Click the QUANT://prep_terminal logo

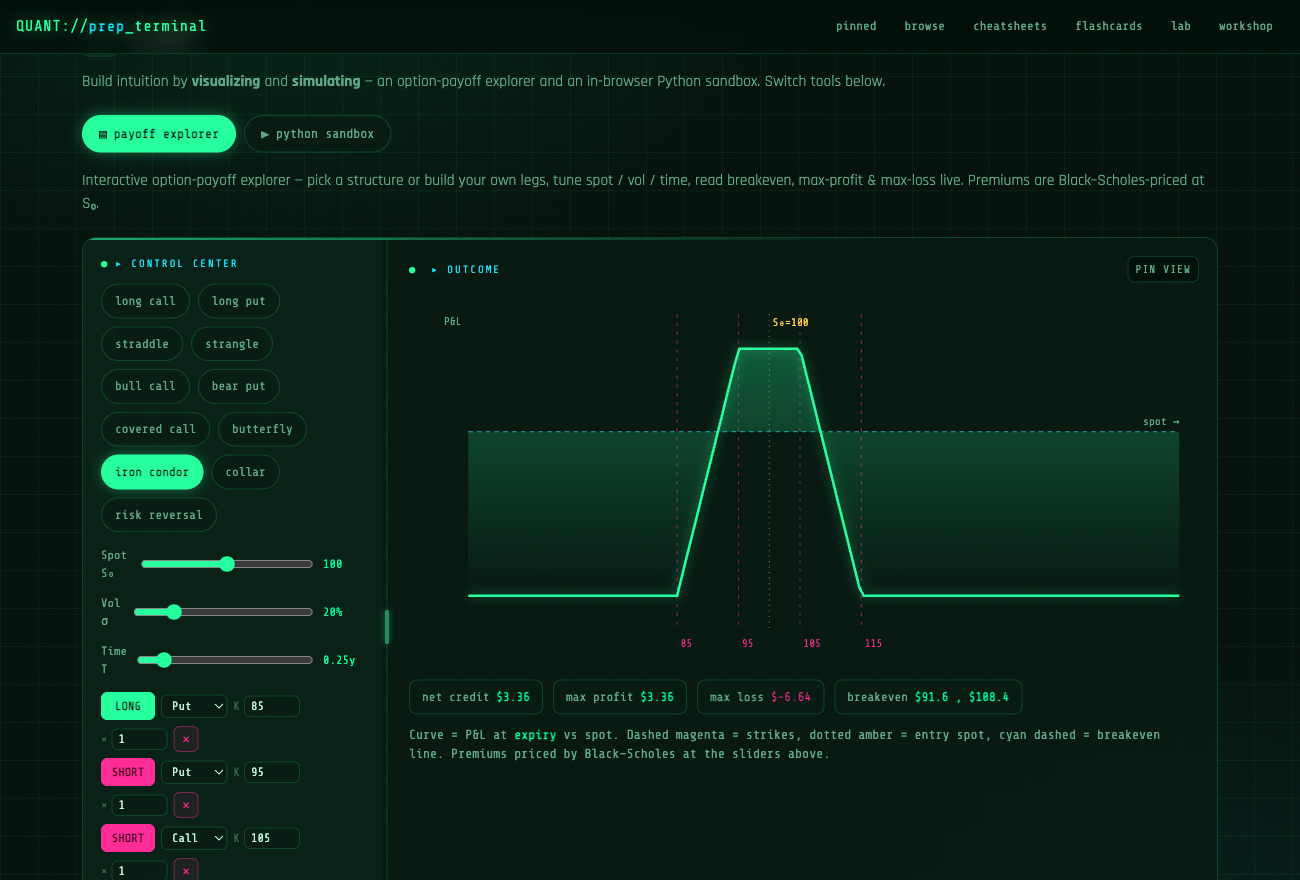[111, 26]
